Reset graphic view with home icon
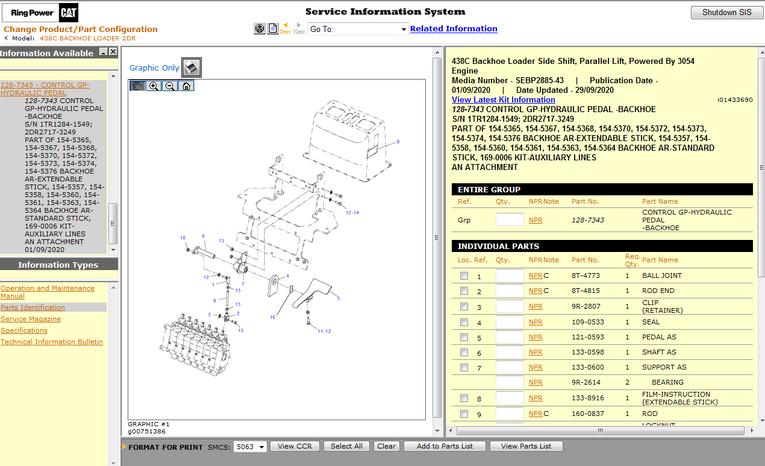The width and height of the screenshot is (765, 466). coord(187,86)
